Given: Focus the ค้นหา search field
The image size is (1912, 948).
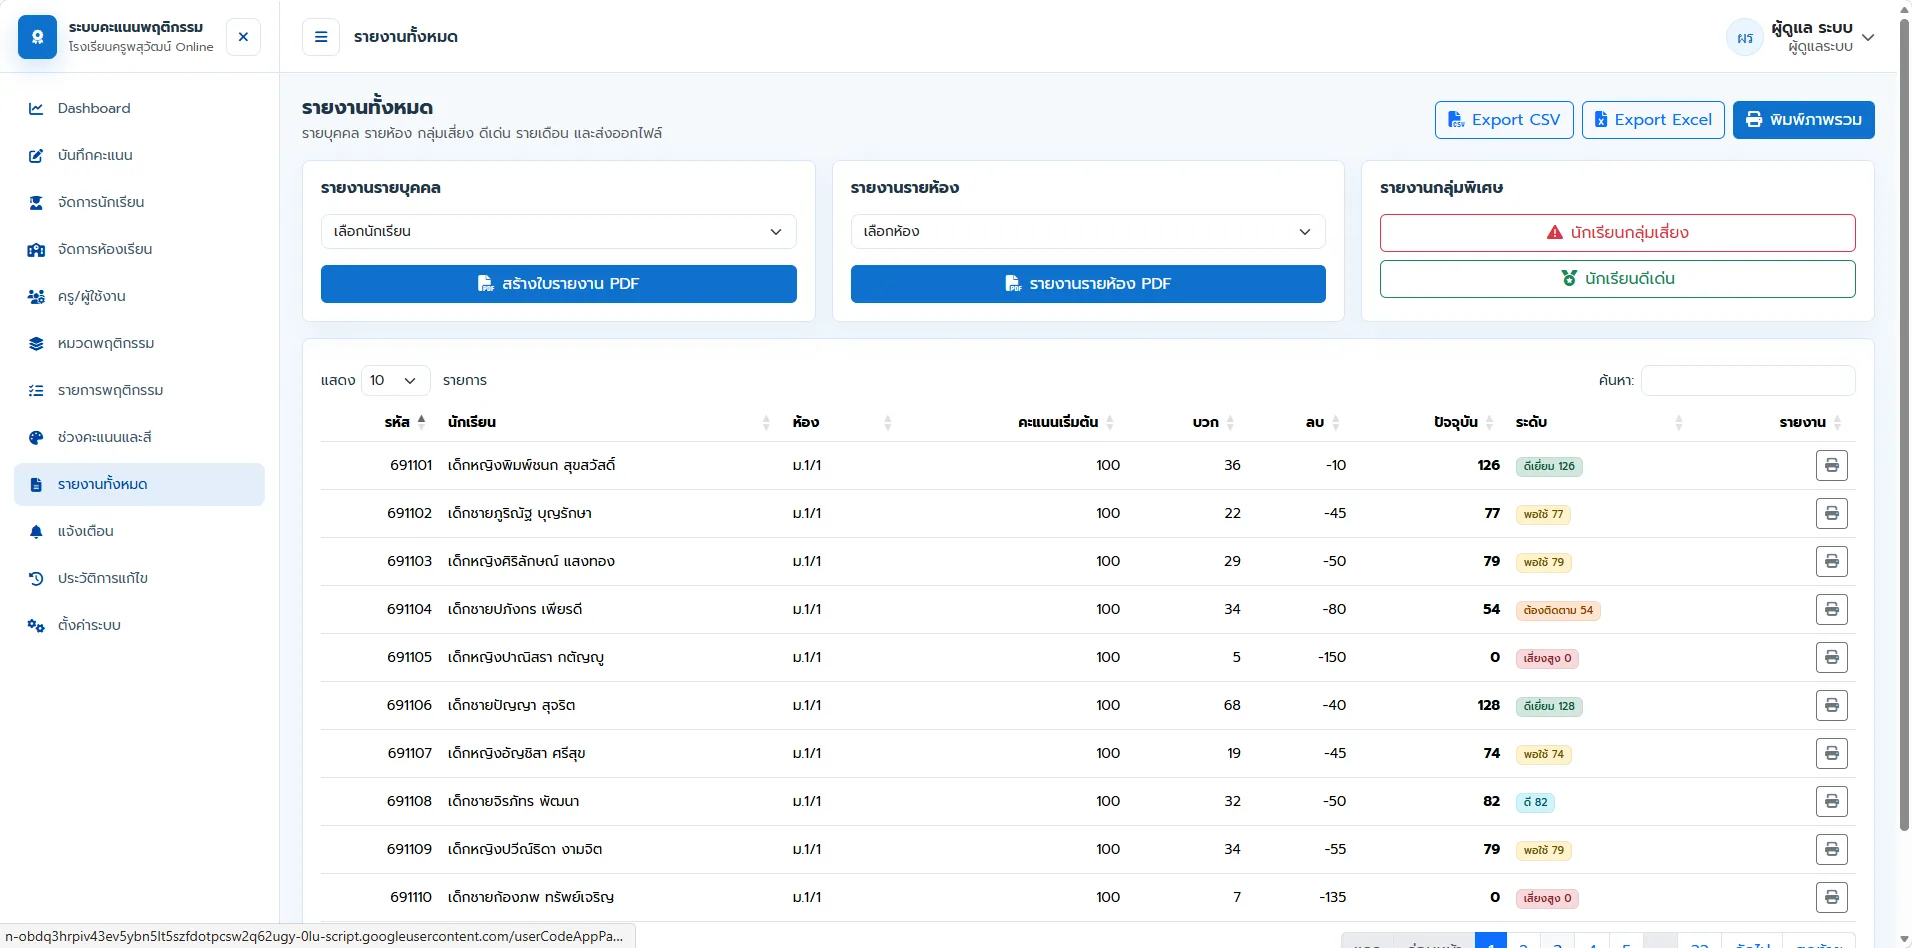Looking at the screenshot, I should [1748, 380].
